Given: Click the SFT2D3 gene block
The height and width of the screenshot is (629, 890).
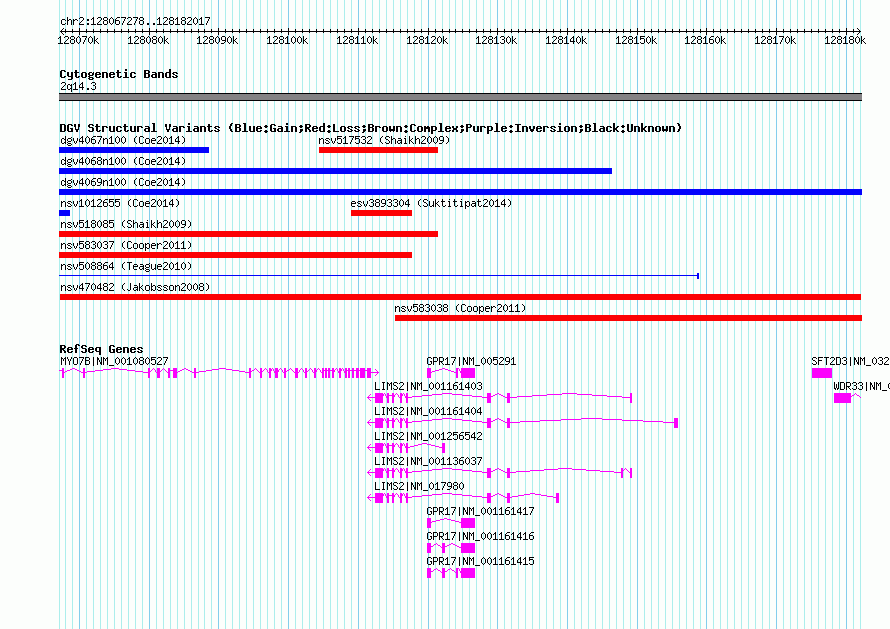Looking at the screenshot, I should coord(822,373).
